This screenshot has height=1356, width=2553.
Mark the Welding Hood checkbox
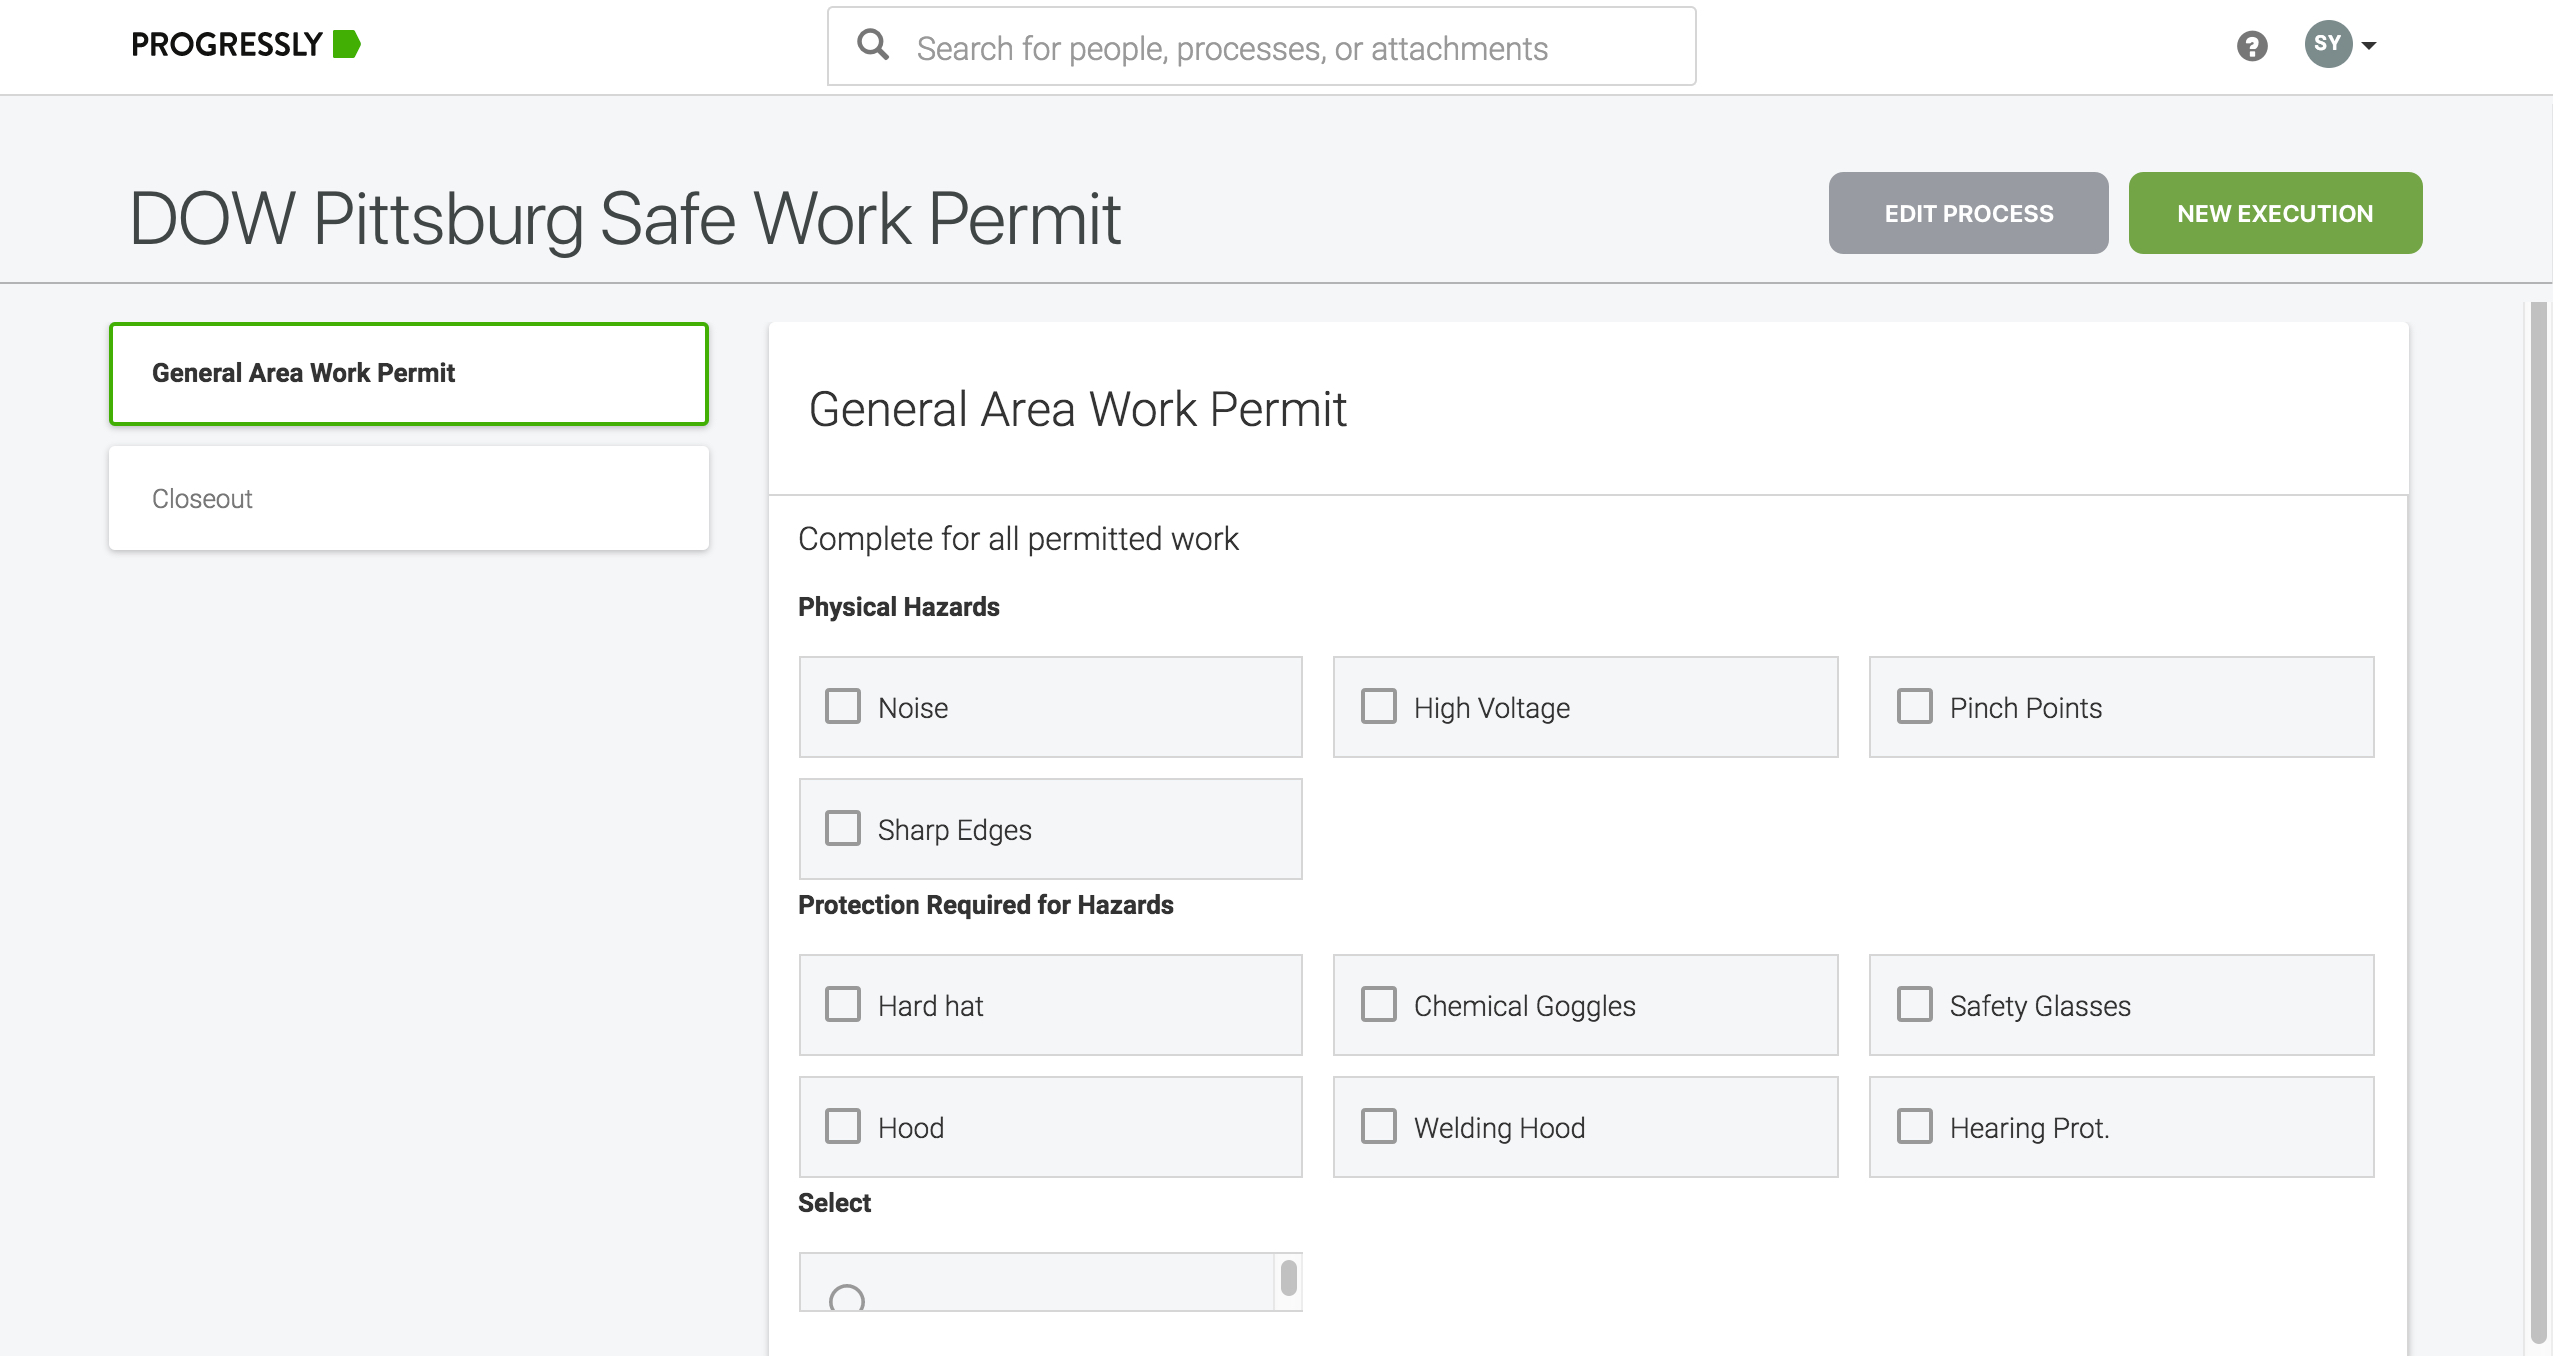1379,1126
